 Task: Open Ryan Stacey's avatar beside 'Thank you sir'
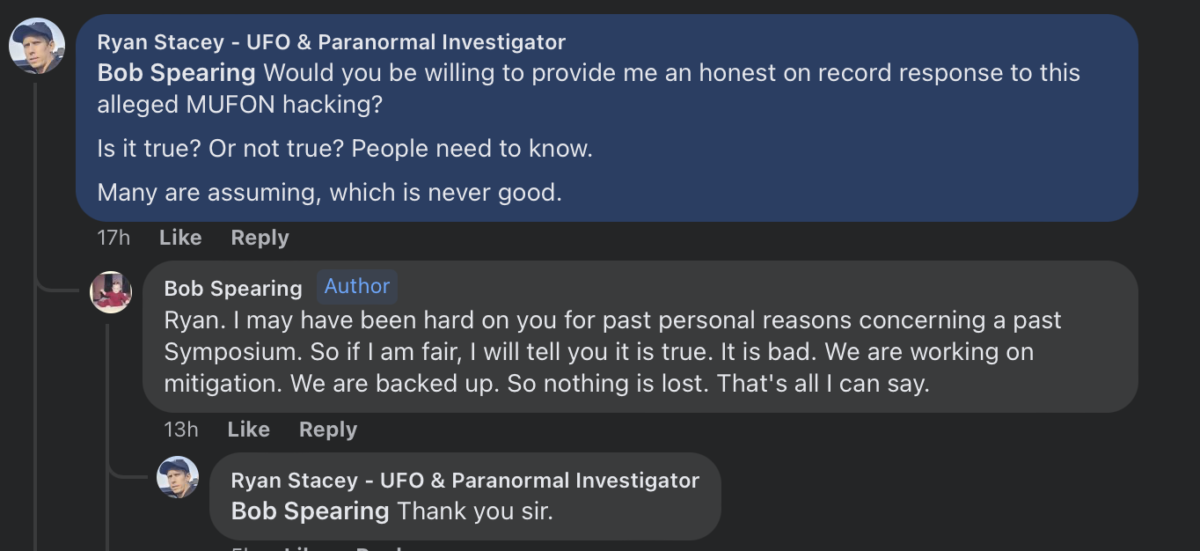click(178, 477)
